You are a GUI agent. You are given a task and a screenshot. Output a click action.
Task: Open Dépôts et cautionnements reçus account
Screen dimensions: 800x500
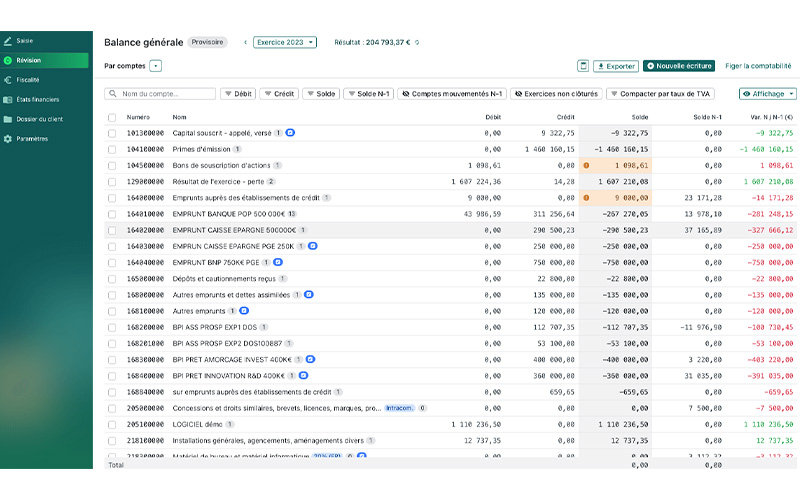point(224,279)
